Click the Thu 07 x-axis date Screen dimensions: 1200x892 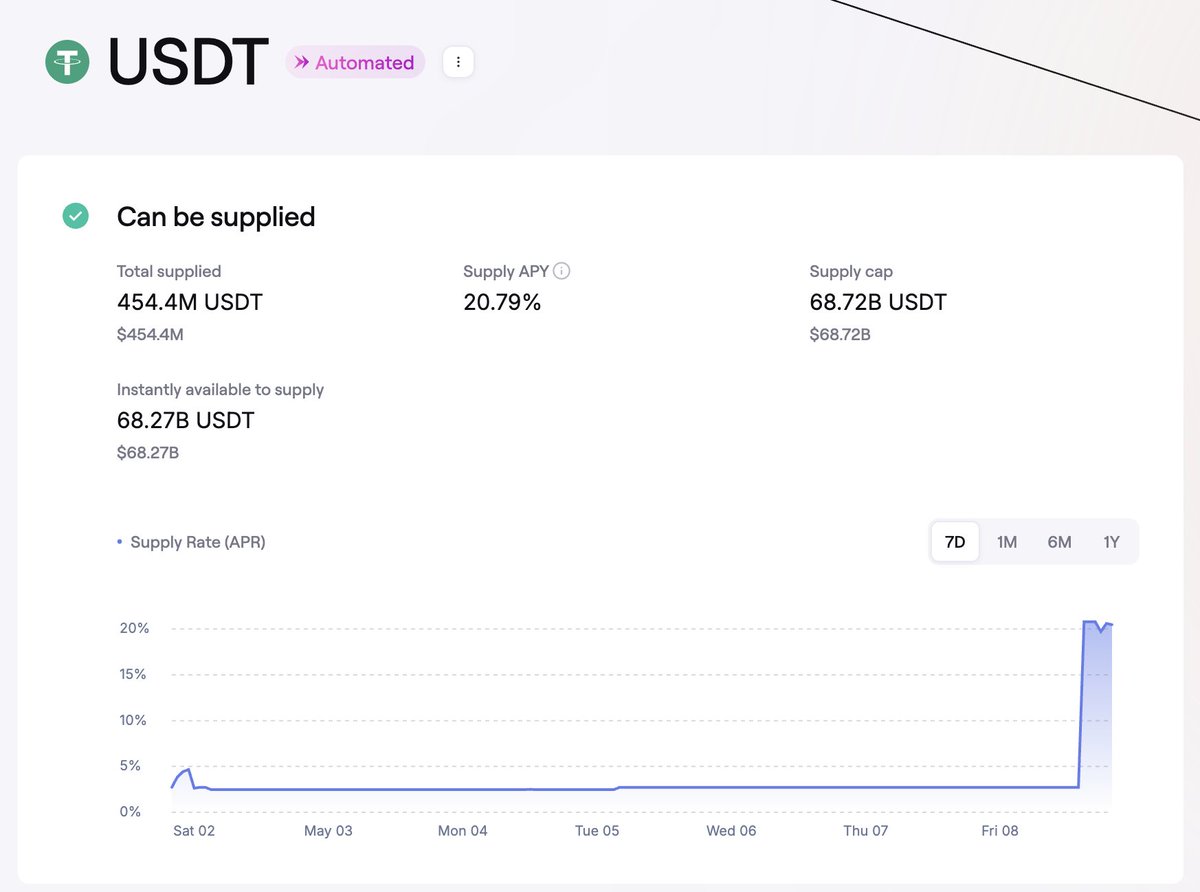(x=865, y=831)
